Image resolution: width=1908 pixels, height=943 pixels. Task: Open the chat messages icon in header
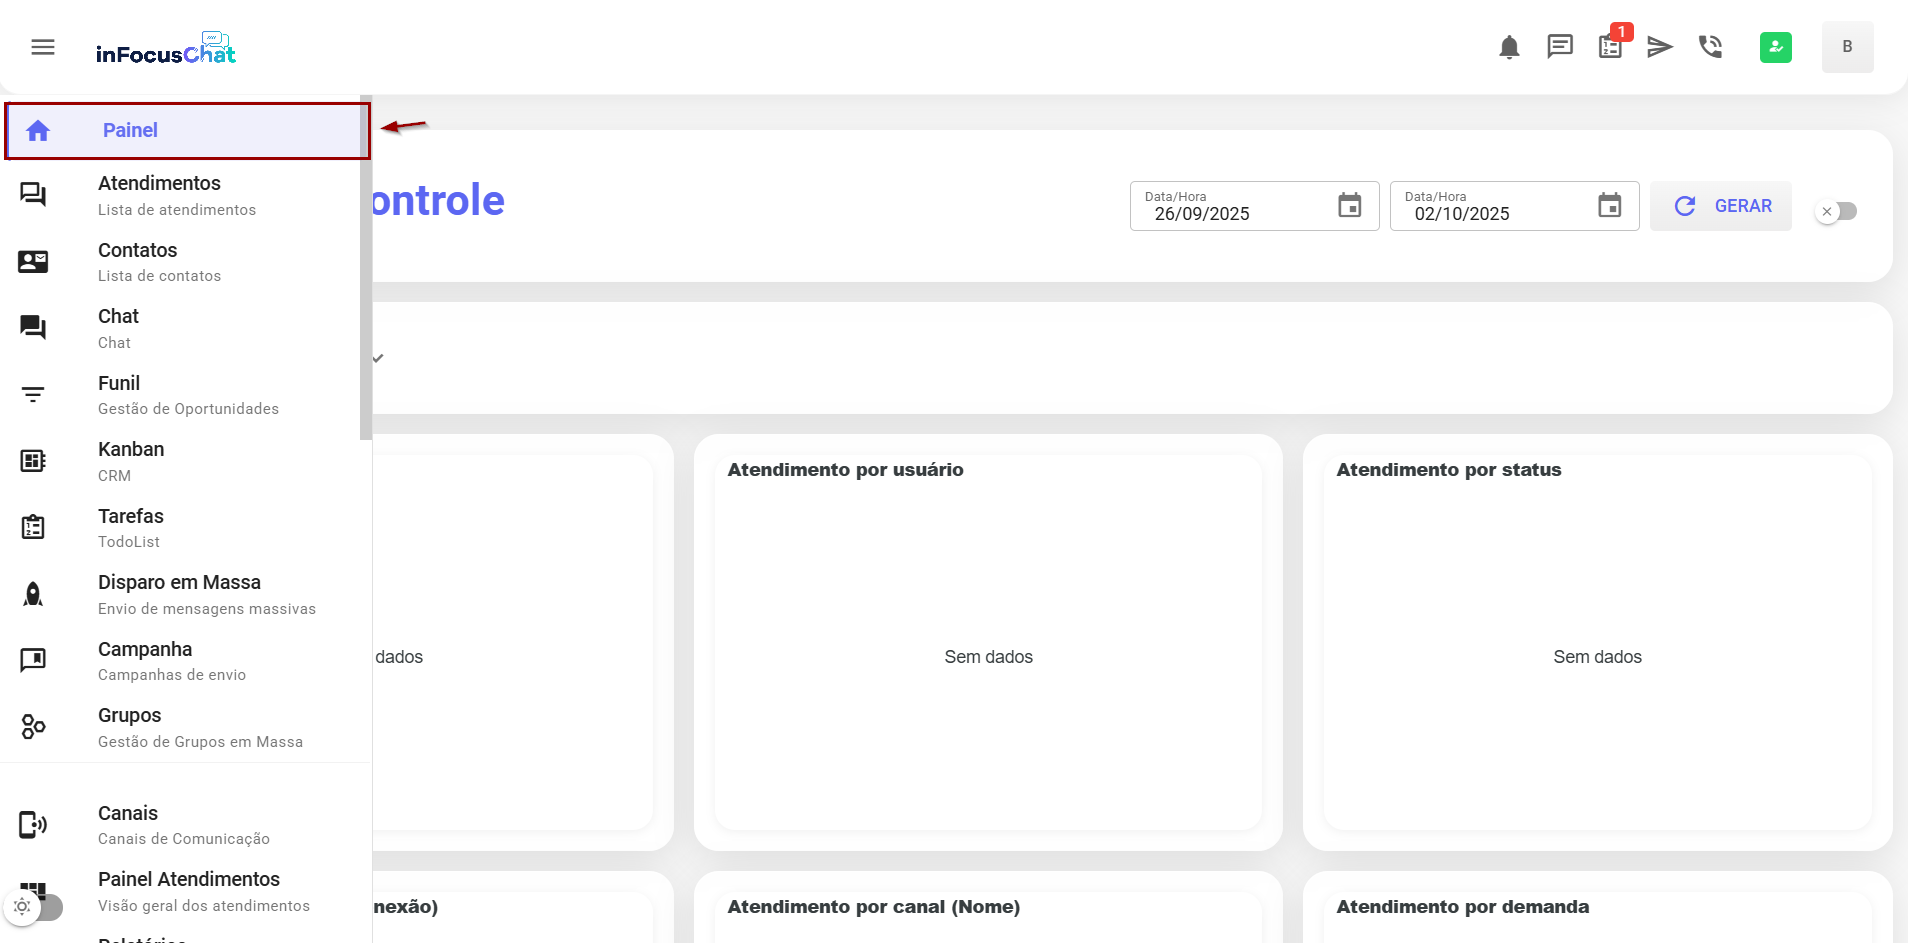point(1559,47)
